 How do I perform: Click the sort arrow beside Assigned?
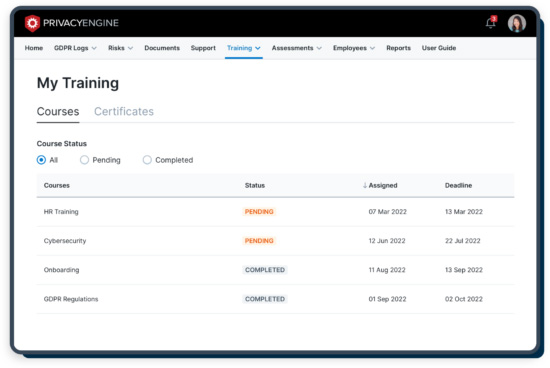click(x=365, y=185)
